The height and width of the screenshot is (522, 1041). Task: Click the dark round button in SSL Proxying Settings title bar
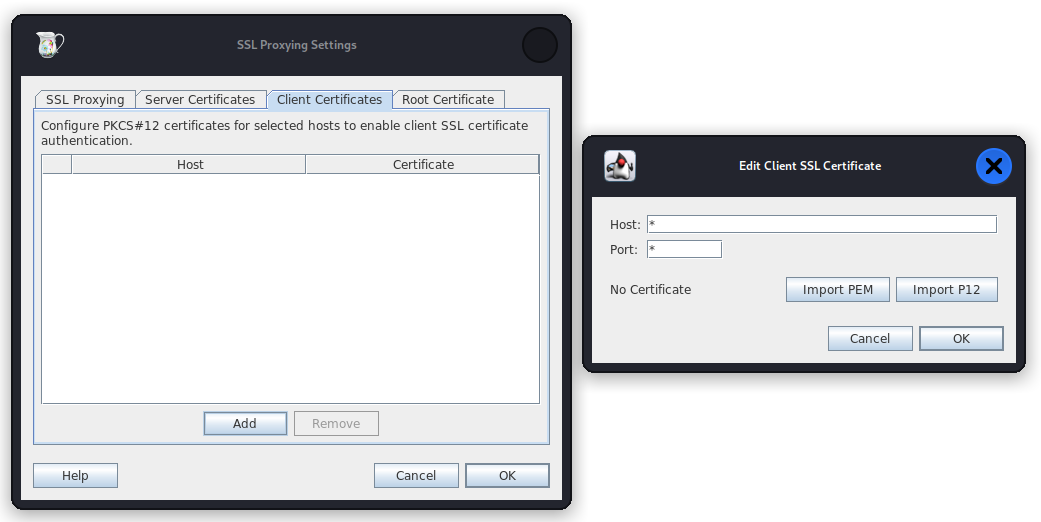tap(540, 45)
